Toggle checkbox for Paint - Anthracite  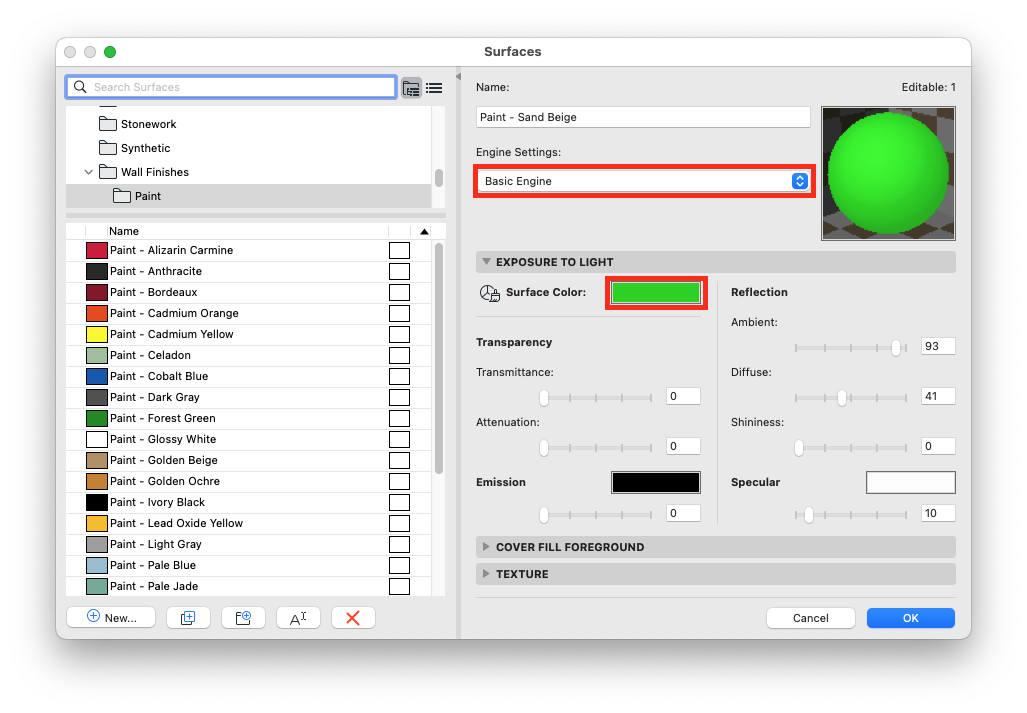point(400,272)
